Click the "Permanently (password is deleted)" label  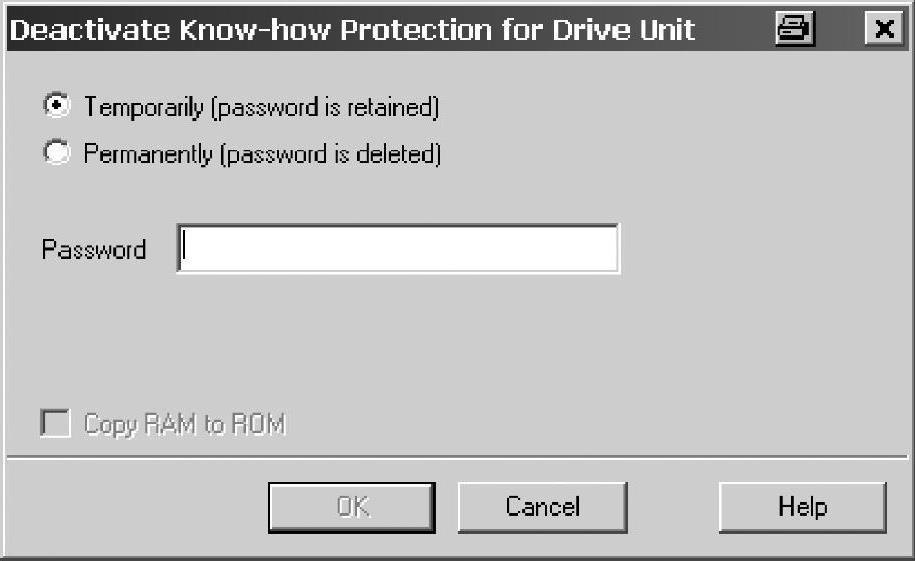click(262, 155)
